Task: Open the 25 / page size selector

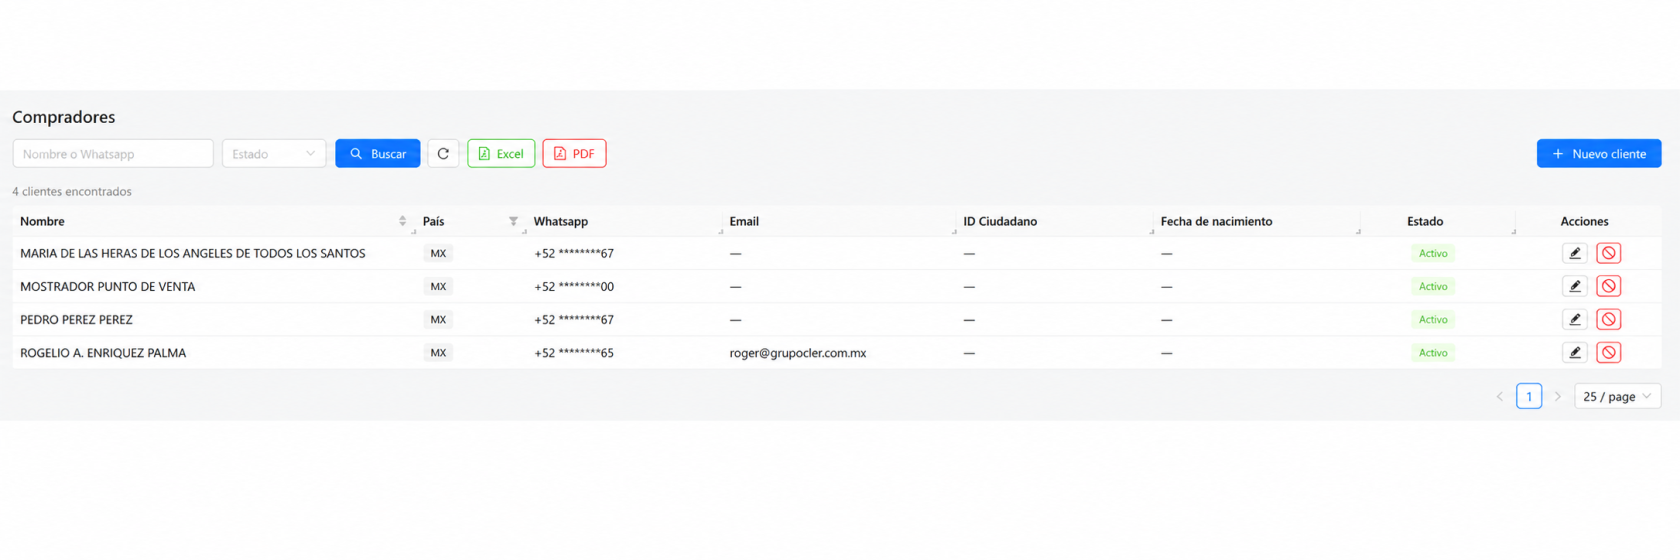Action: (1617, 397)
